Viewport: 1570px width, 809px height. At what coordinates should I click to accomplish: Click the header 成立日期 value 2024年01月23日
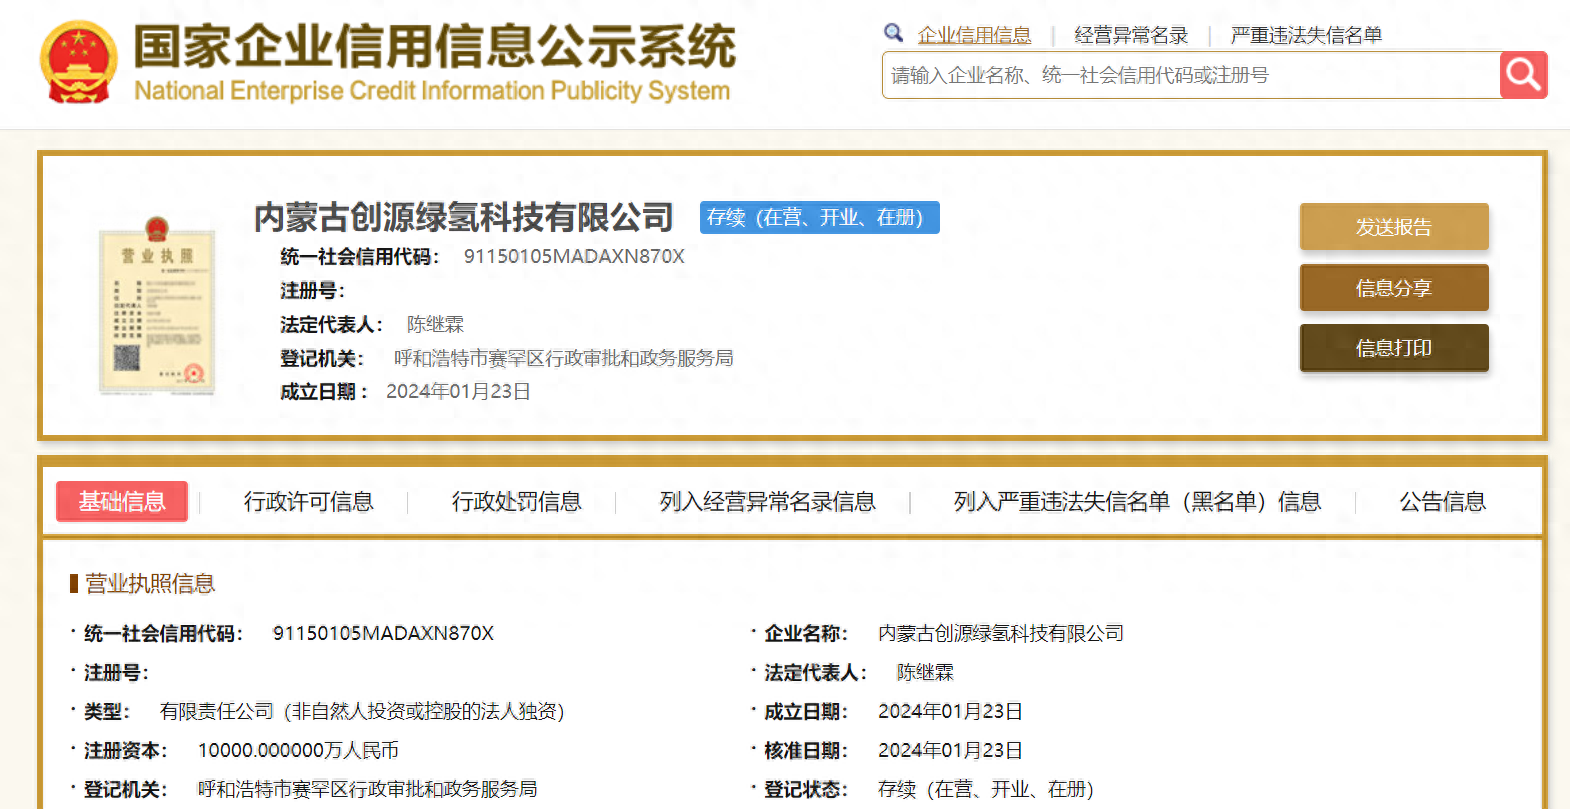click(x=458, y=391)
